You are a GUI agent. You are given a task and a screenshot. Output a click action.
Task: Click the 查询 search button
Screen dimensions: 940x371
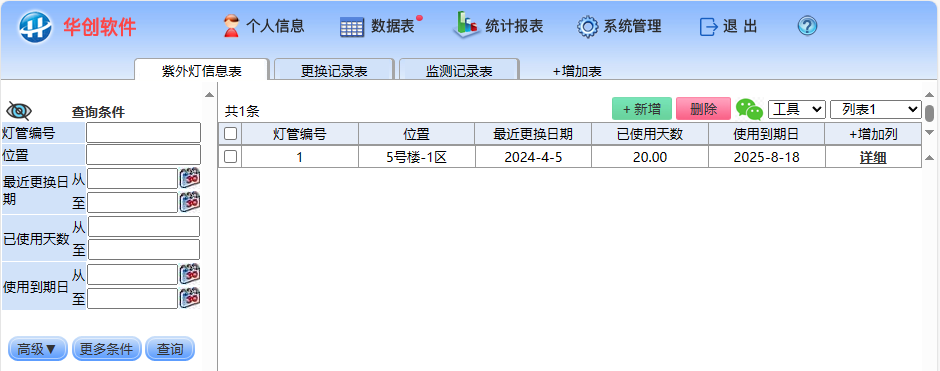pyautogui.click(x=170, y=349)
